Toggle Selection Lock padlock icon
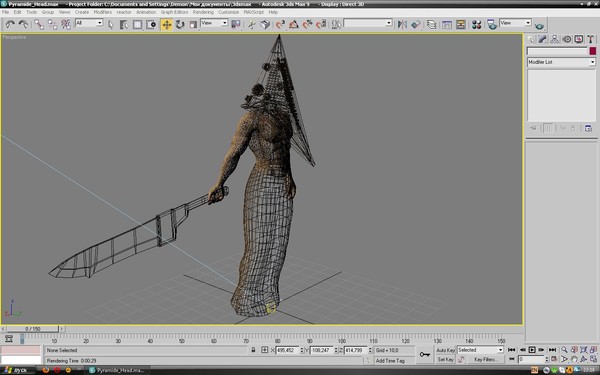Image resolution: width=600 pixels, height=375 pixels. click(x=253, y=350)
